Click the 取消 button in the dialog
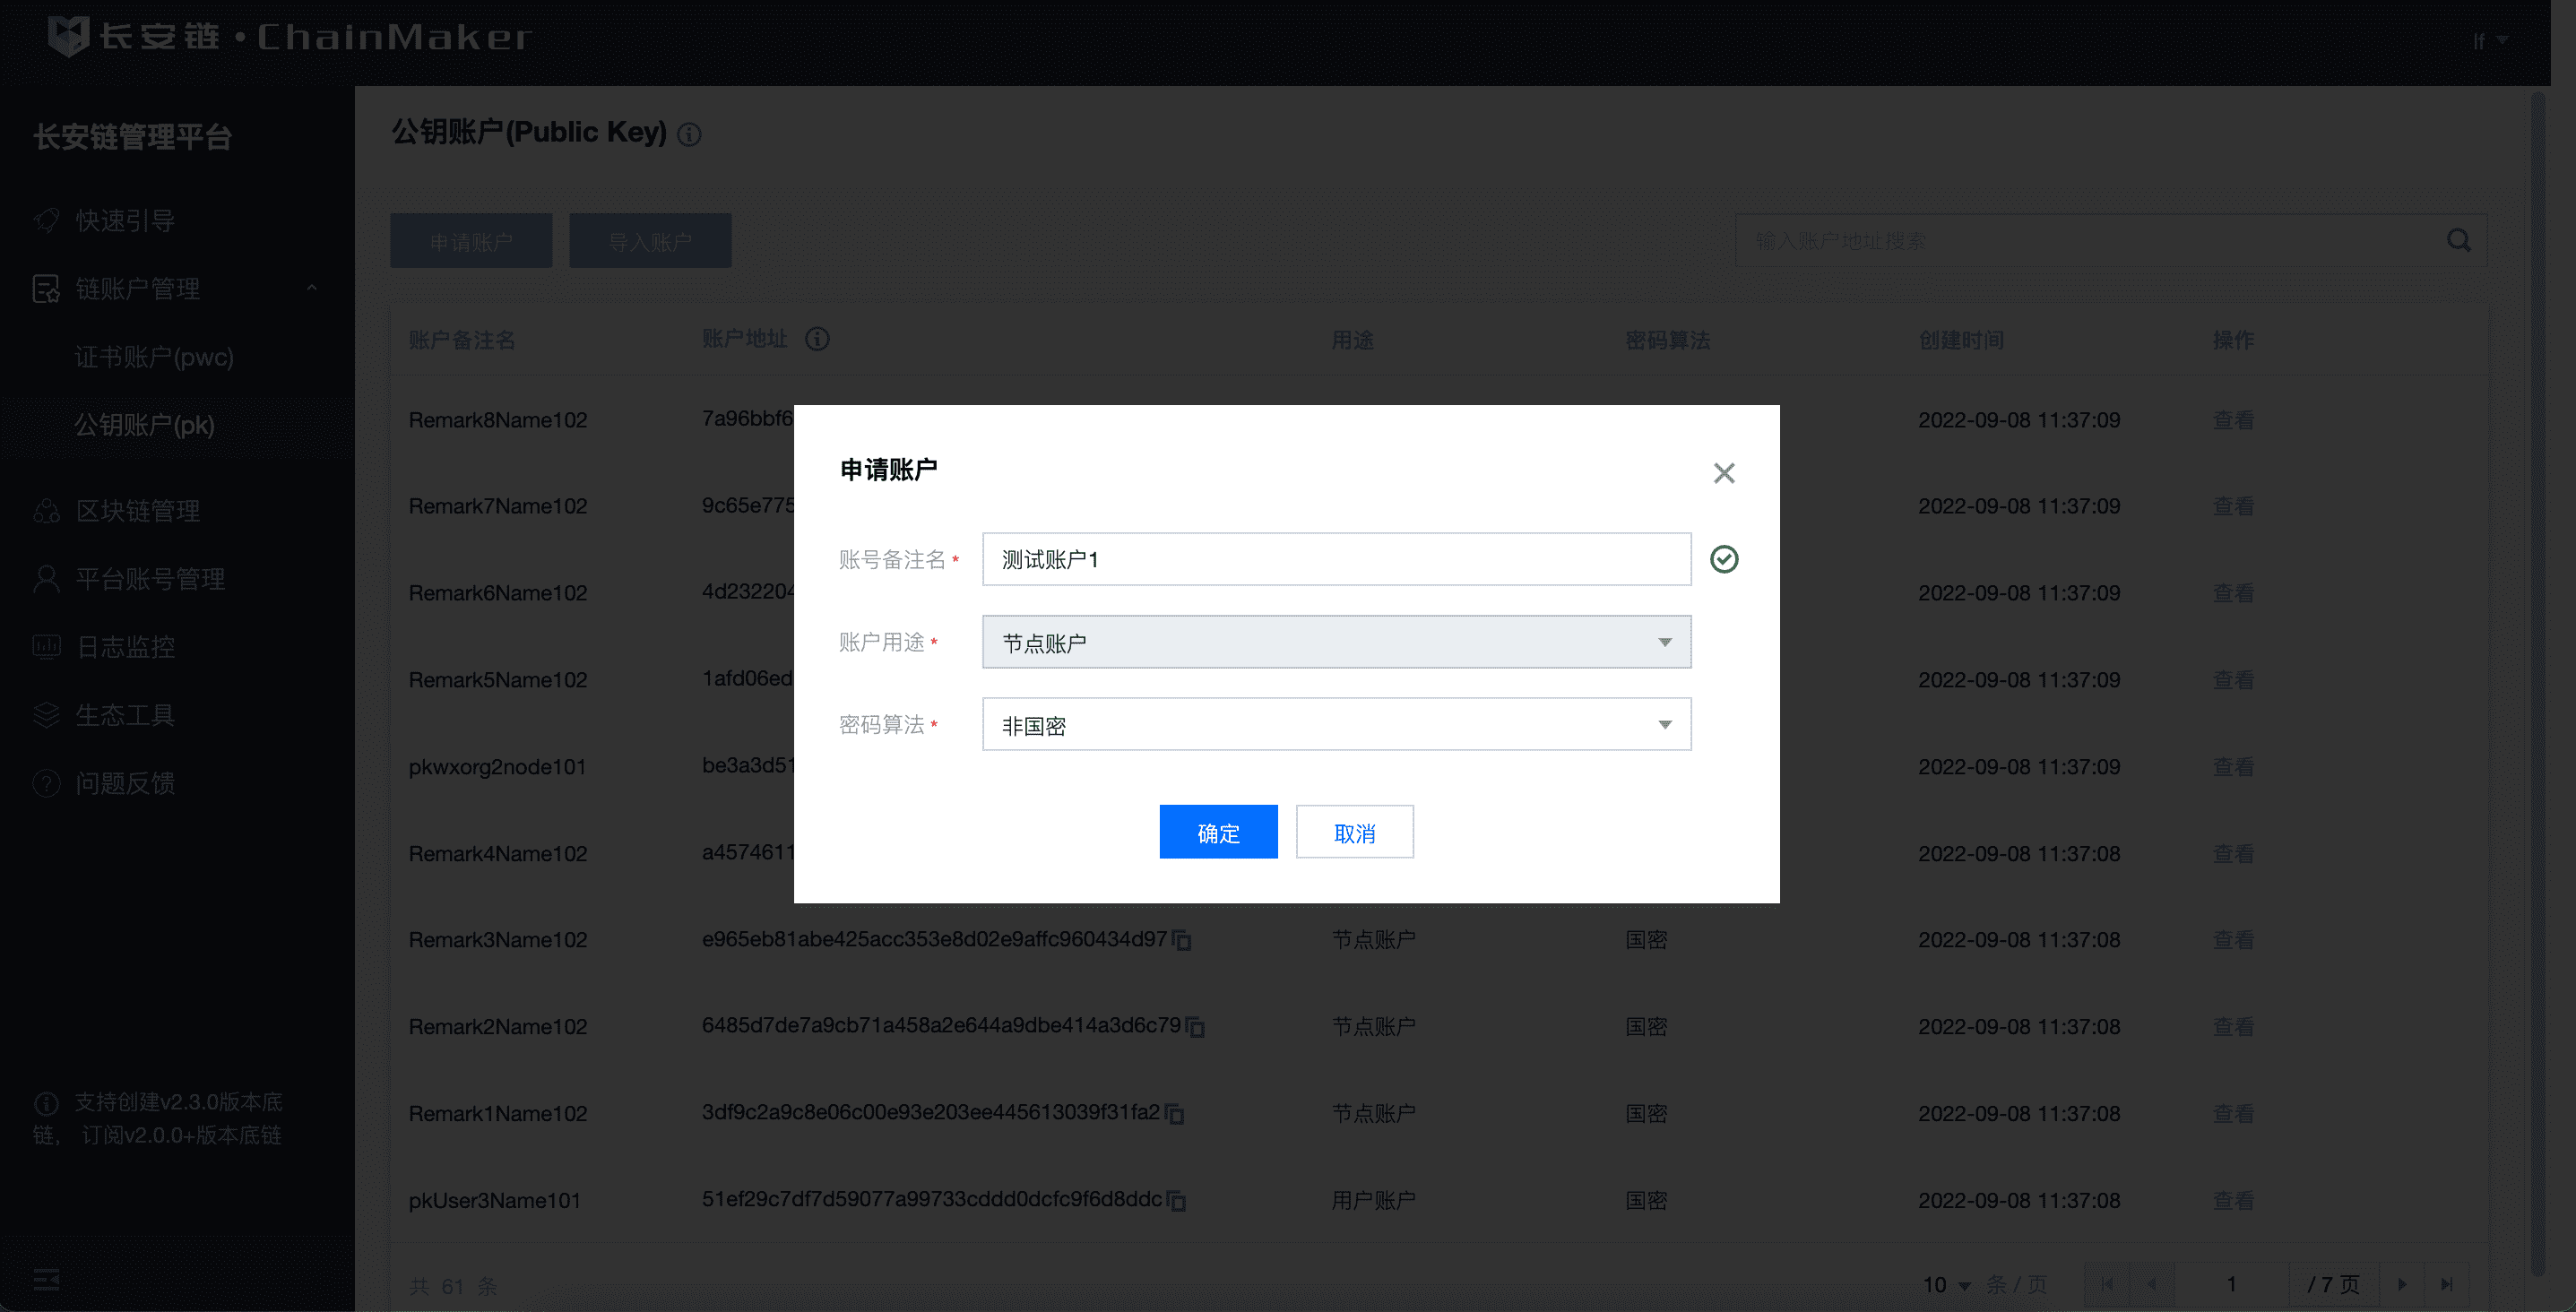The height and width of the screenshot is (1312, 2576). (1354, 832)
